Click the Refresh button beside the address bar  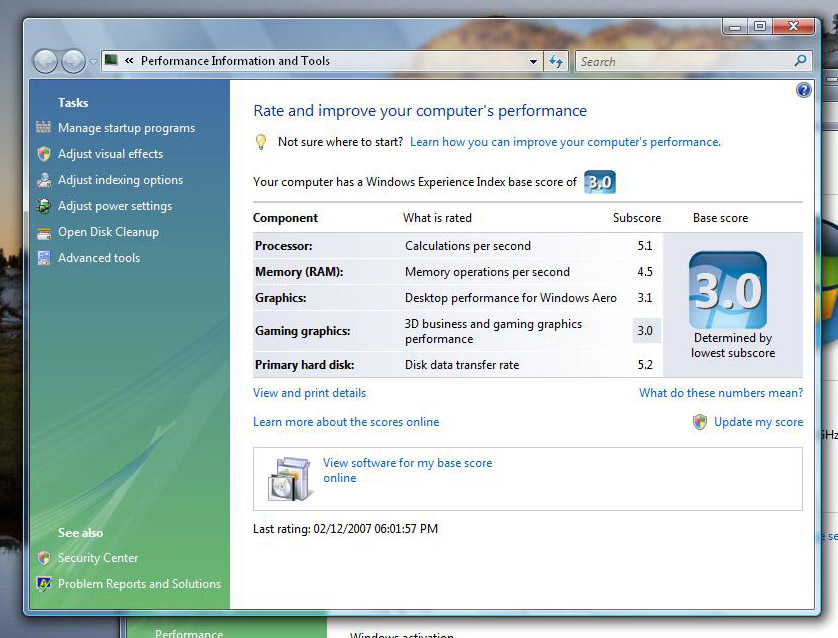[x=556, y=61]
